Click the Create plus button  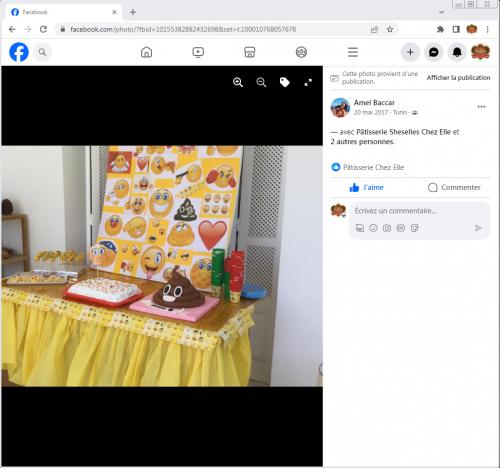[410, 52]
